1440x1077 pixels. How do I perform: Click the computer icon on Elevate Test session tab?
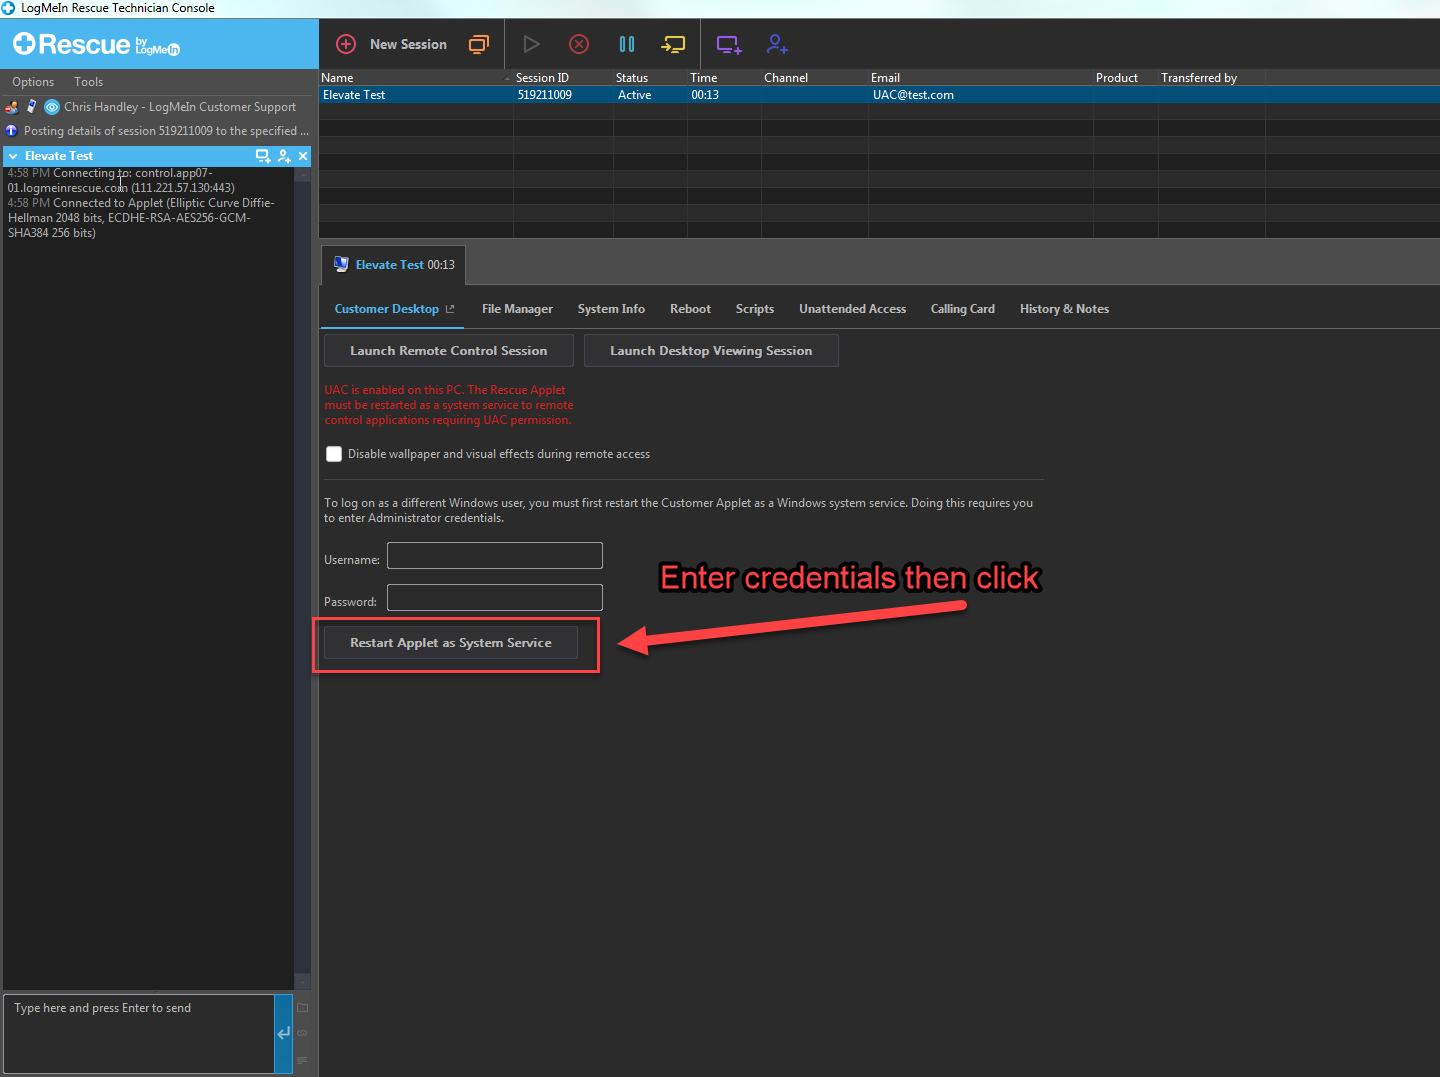(x=341, y=264)
